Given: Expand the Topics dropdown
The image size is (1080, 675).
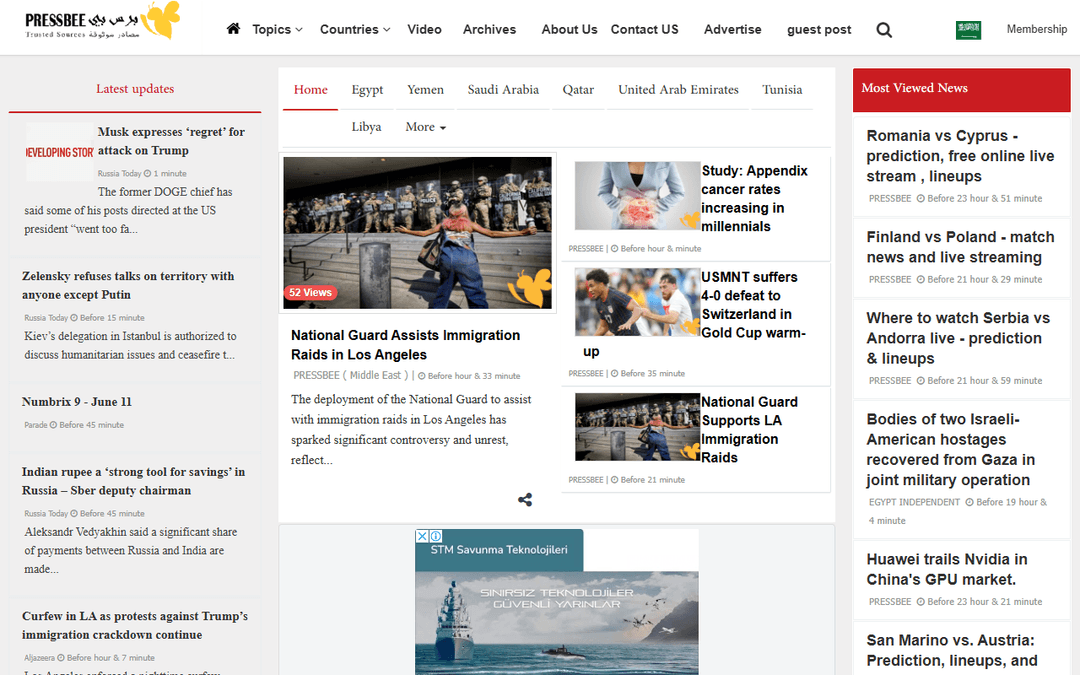Looking at the screenshot, I should tap(277, 29).
